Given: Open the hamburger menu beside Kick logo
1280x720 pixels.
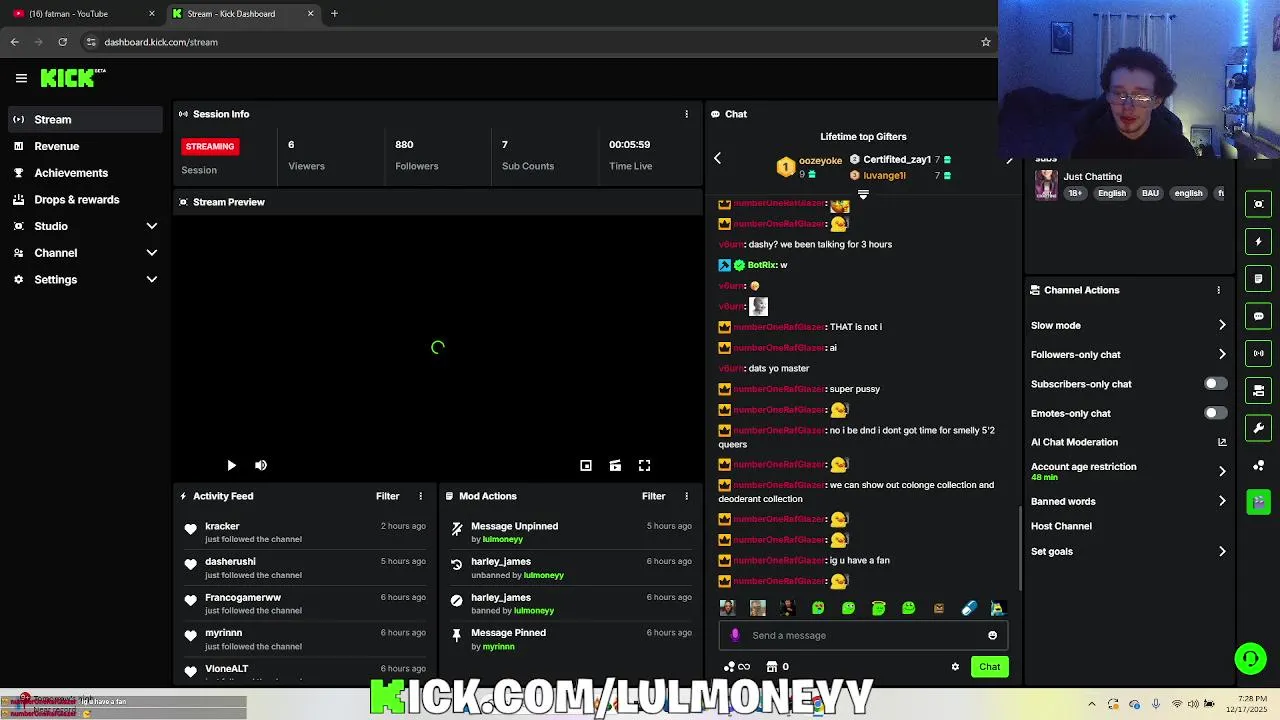Looking at the screenshot, I should (x=21, y=78).
